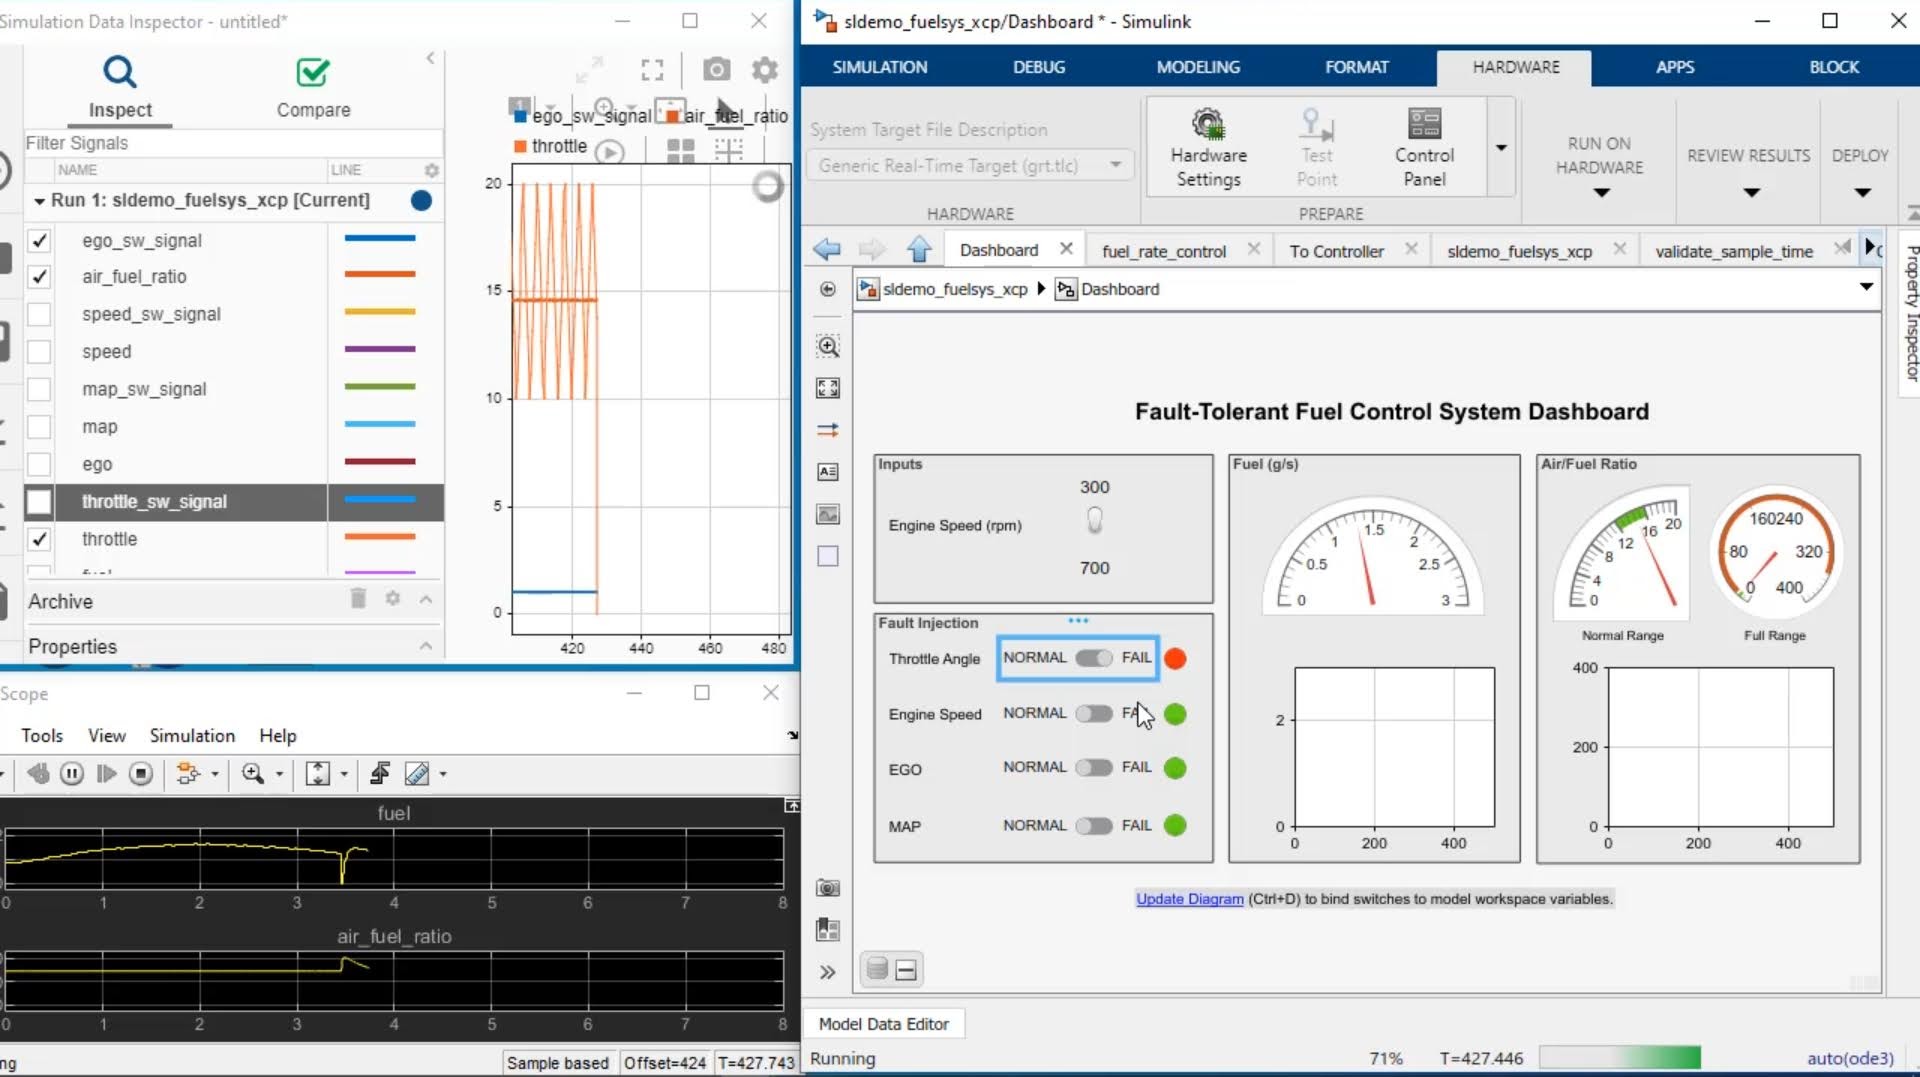Click the fit-to-view icon in the Simulink palette
The width and height of the screenshot is (1920, 1077).
828,388
